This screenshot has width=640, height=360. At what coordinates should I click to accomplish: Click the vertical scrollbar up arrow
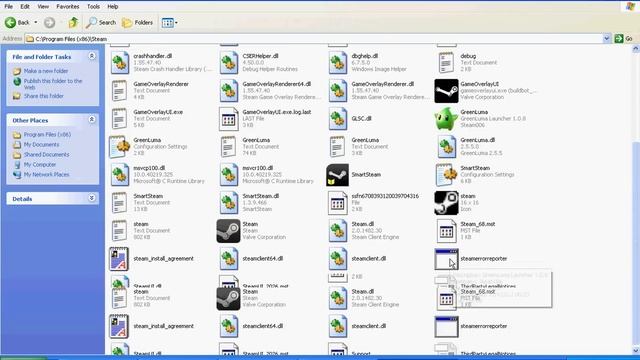(x=636, y=49)
